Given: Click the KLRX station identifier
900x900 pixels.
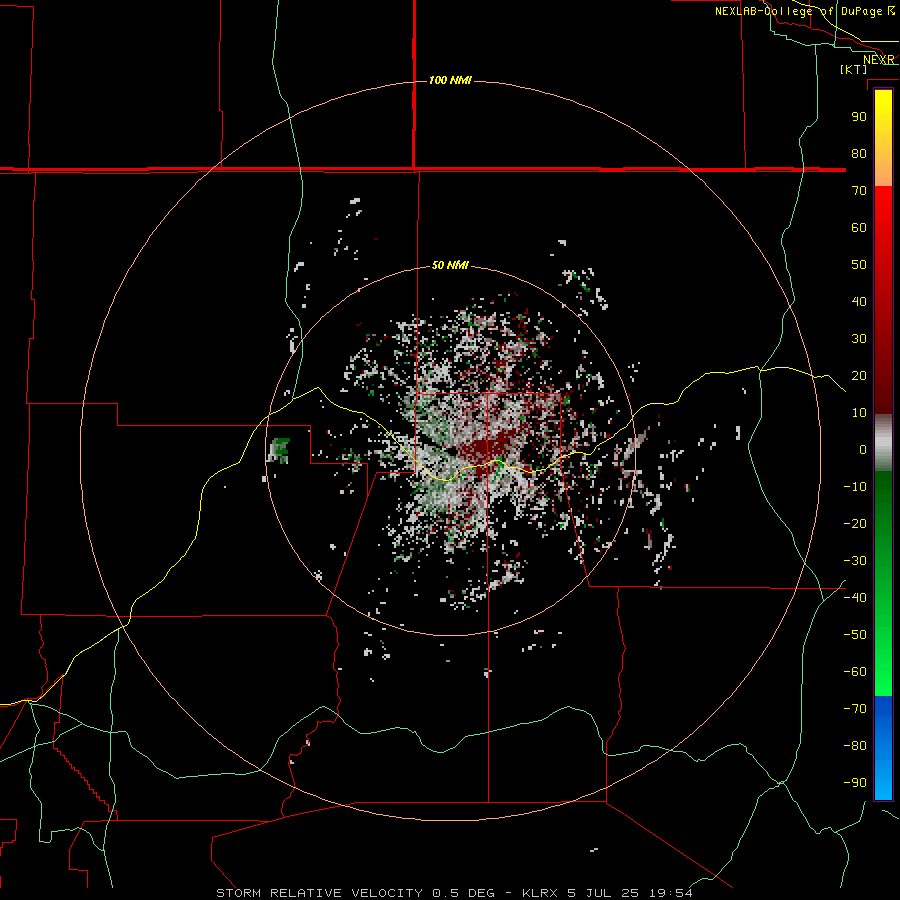Looking at the screenshot, I should [x=541, y=893].
